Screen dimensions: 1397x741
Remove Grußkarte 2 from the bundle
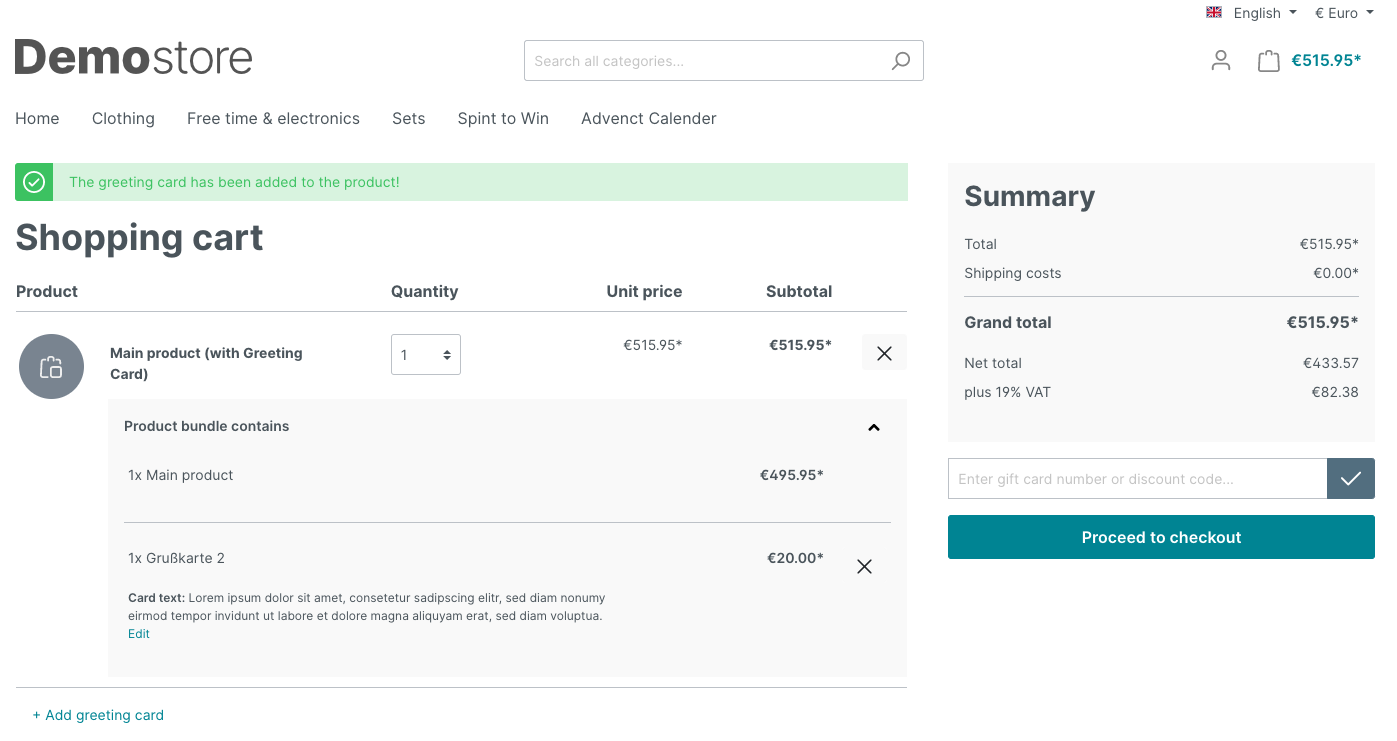point(865,567)
